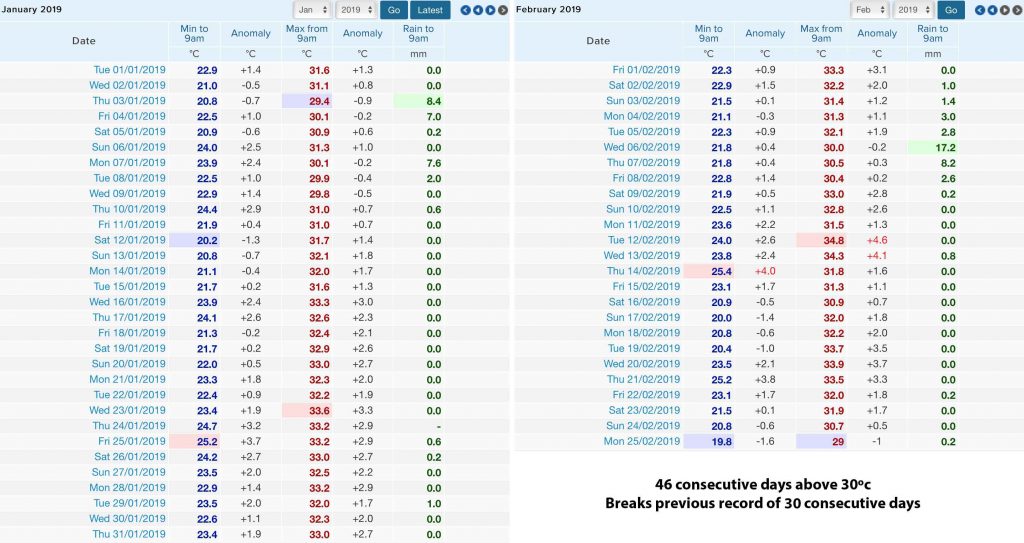Open the Fri 01/02/2019 date link
This screenshot has height=543, width=1024.
click(646, 70)
